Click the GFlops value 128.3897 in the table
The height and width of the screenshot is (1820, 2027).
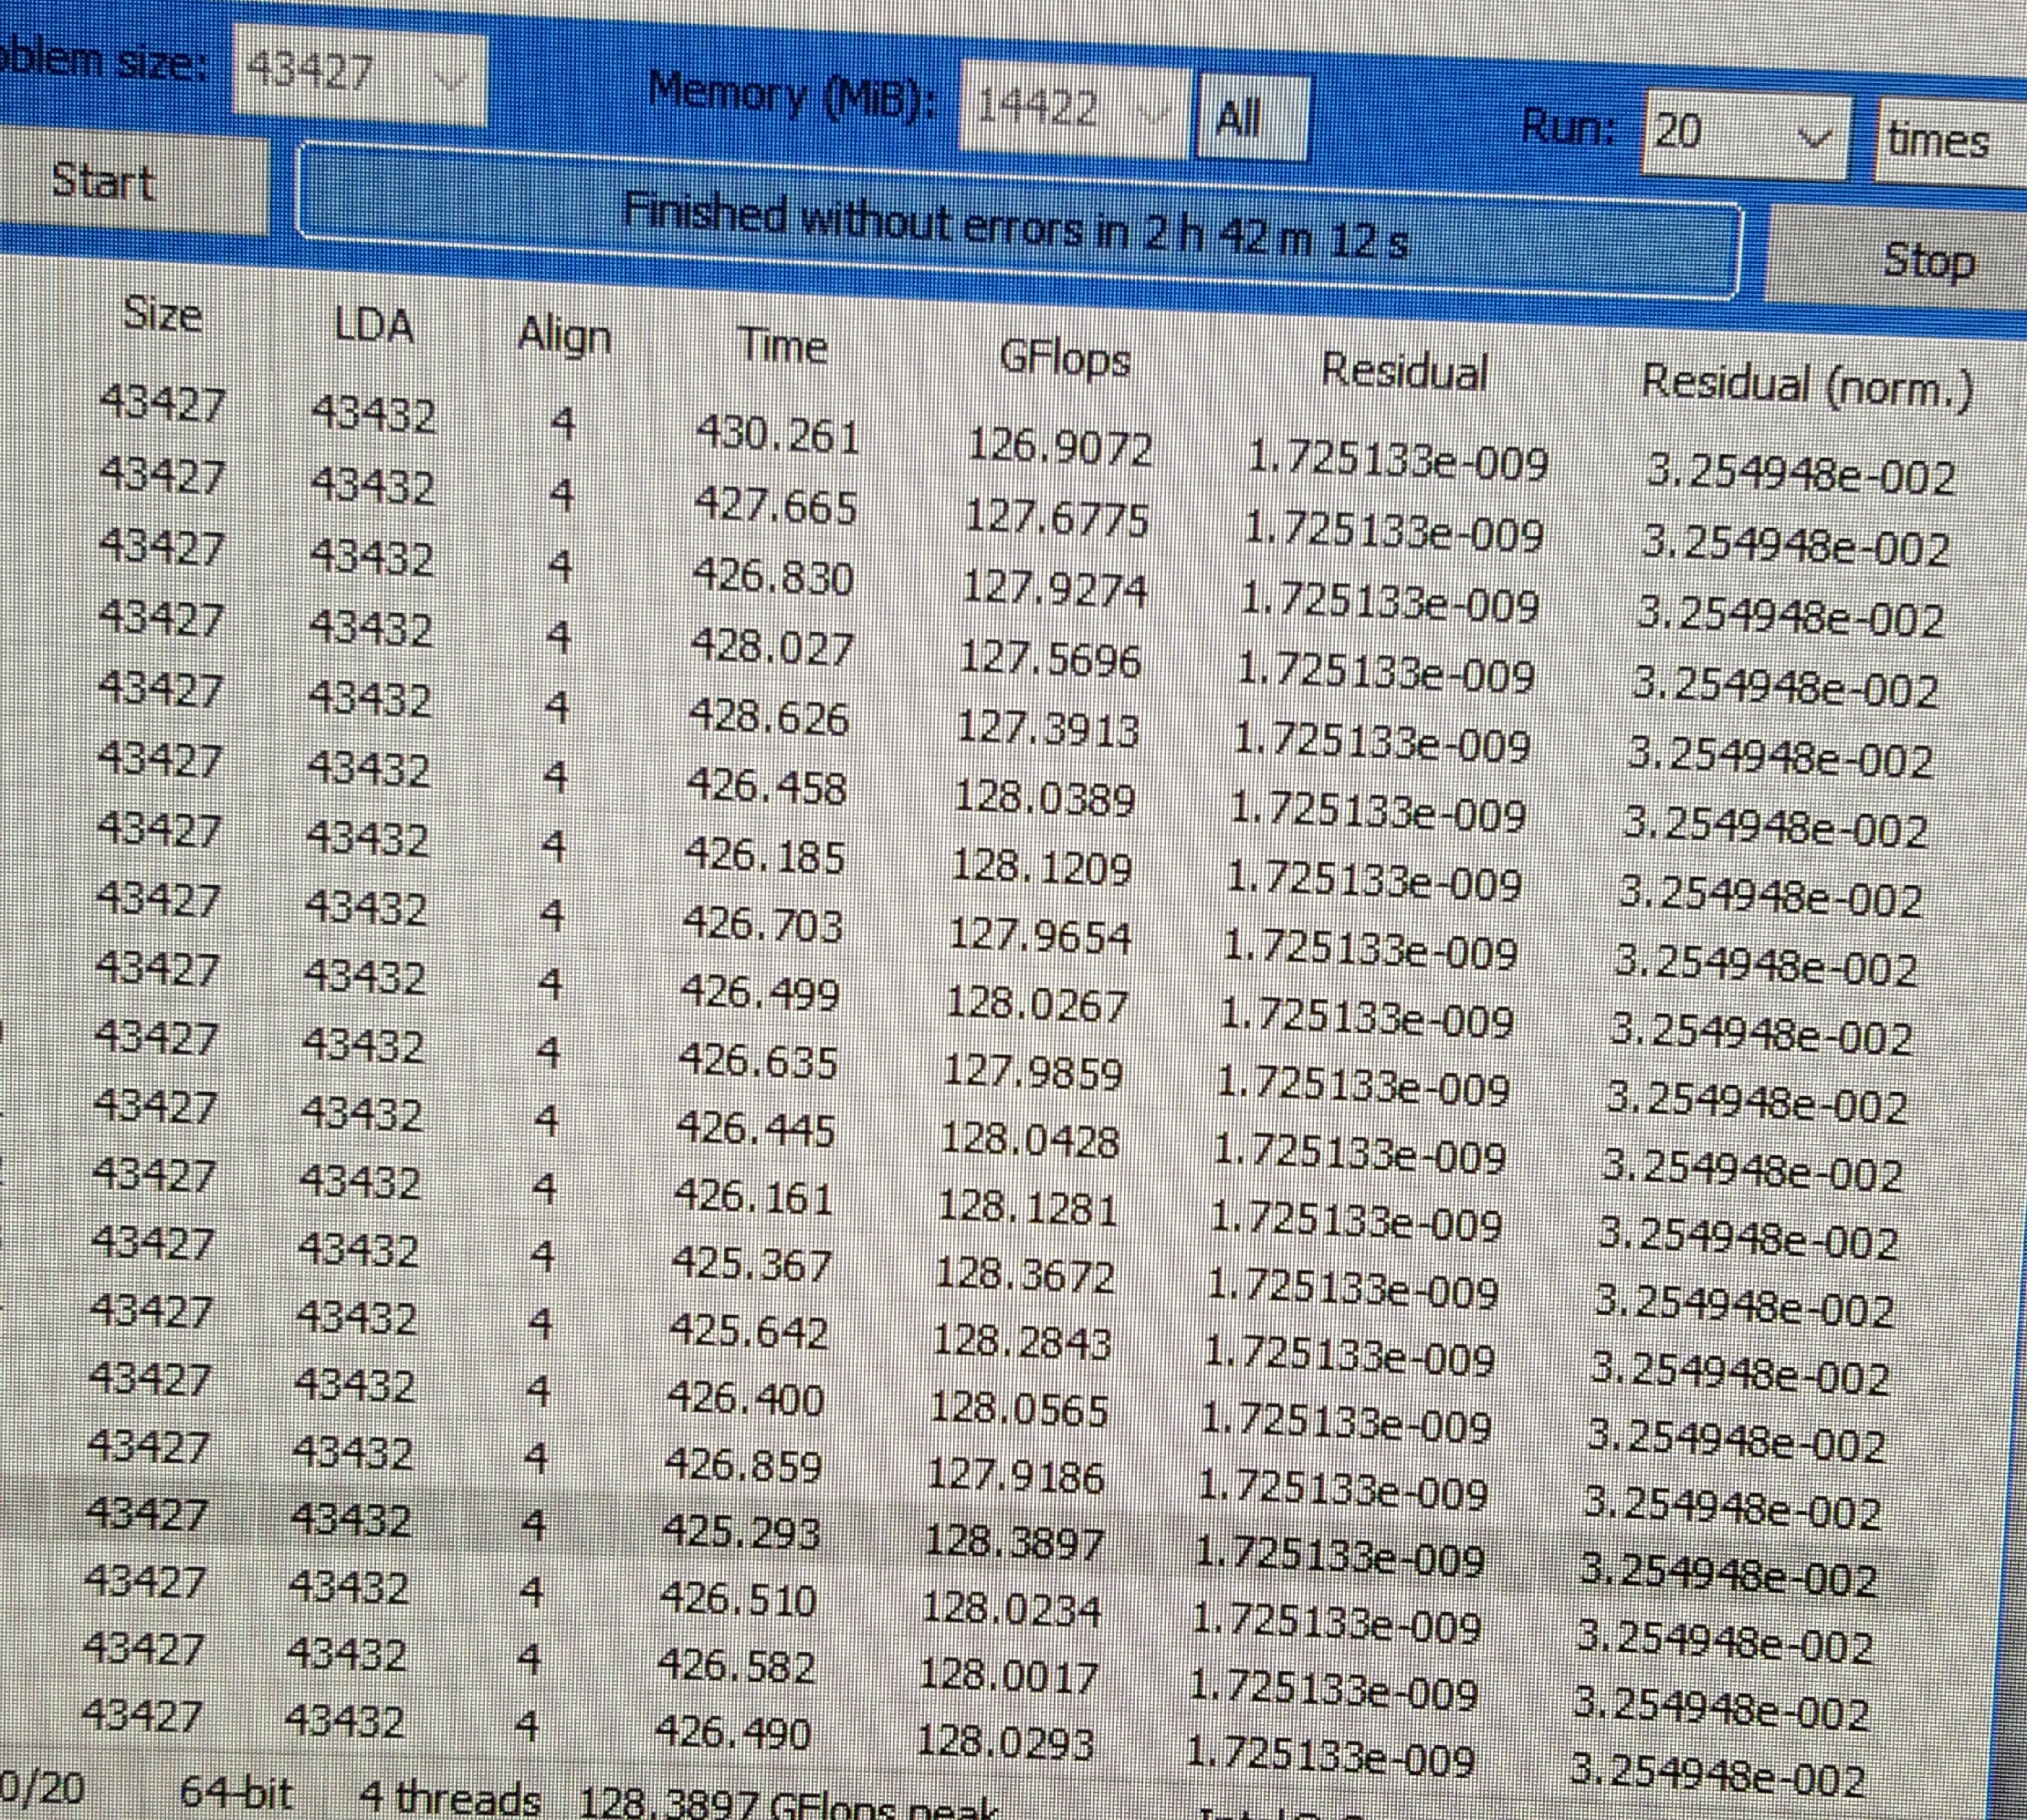coord(1013,1544)
